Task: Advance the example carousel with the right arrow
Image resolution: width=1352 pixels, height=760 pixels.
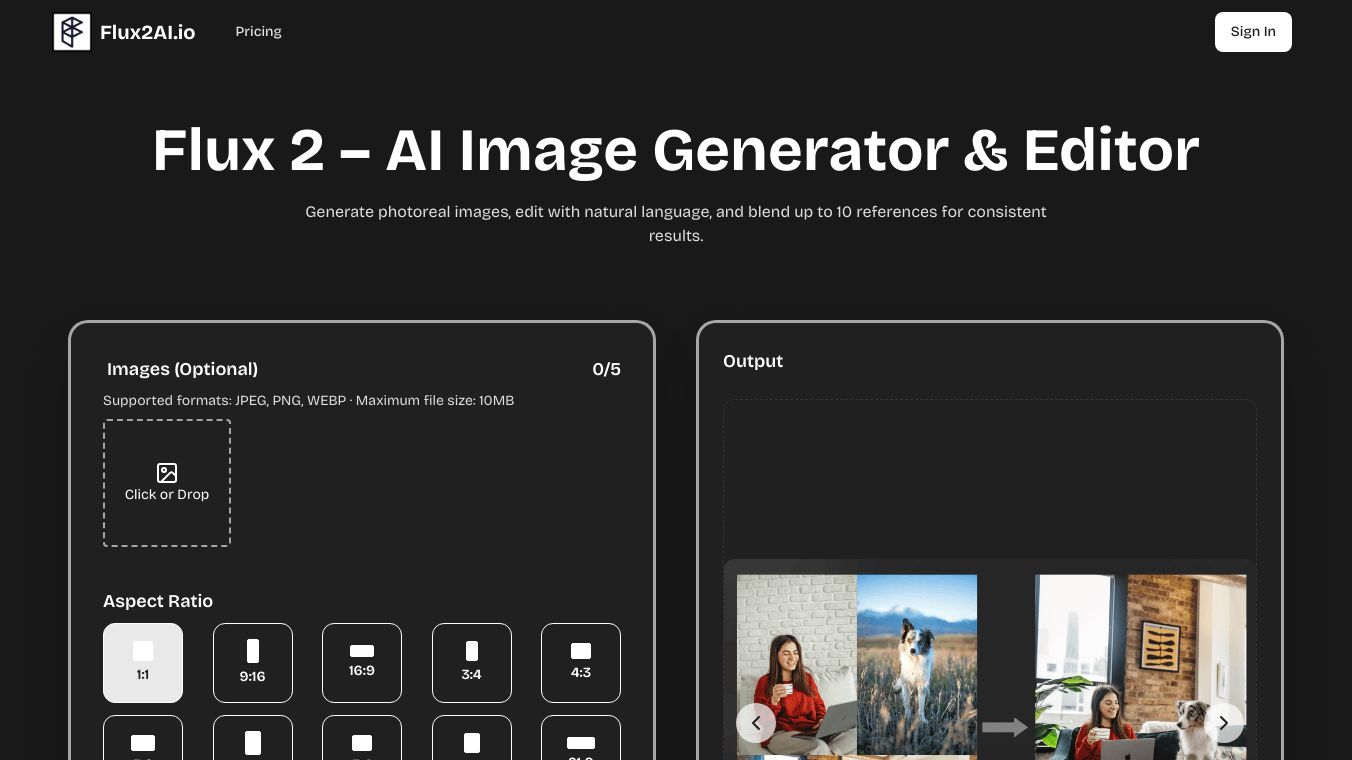Action: click(1224, 723)
